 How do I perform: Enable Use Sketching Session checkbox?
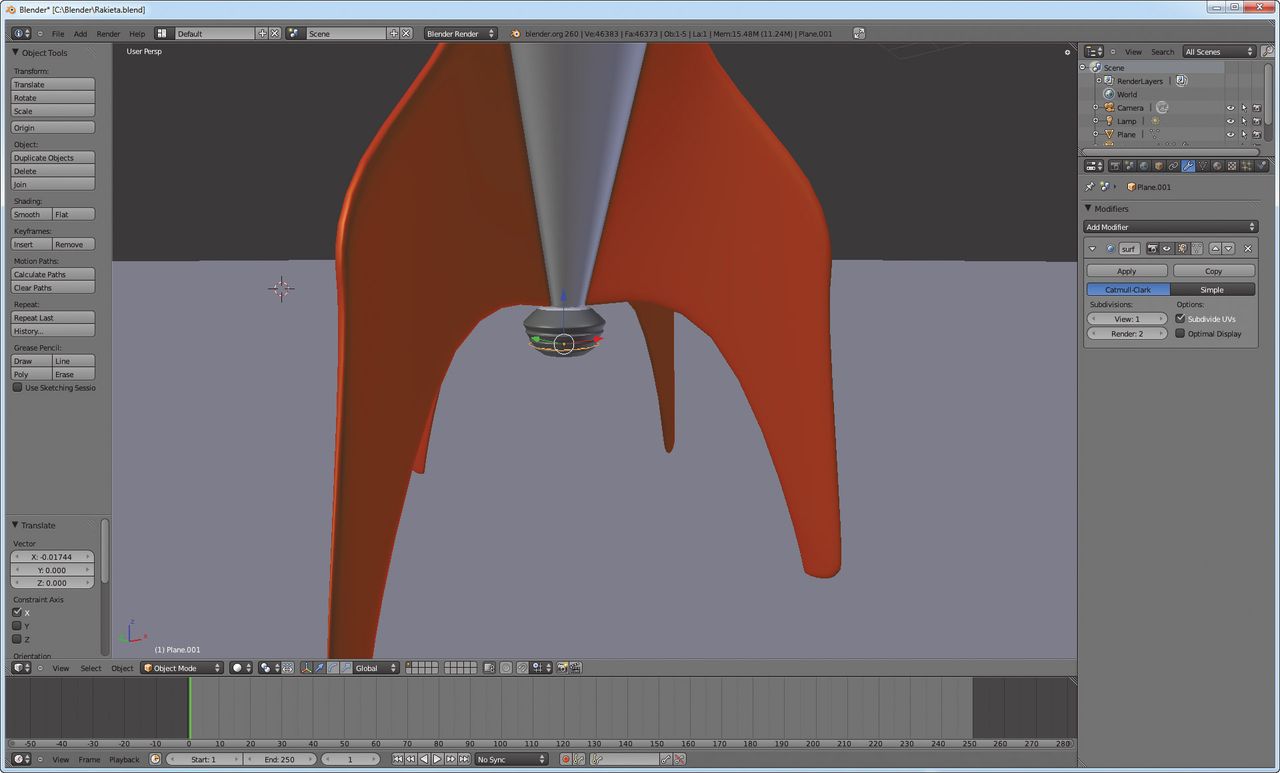17,387
